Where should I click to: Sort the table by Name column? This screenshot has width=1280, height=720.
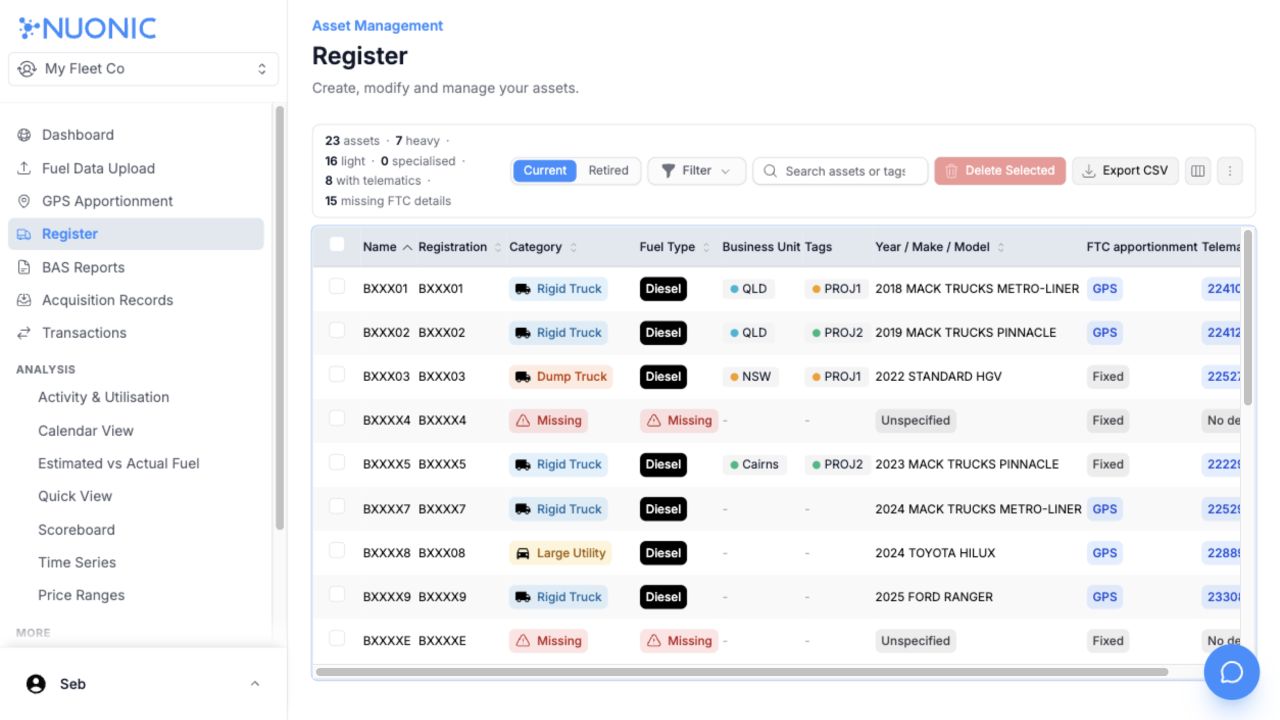(x=387, y=247)
